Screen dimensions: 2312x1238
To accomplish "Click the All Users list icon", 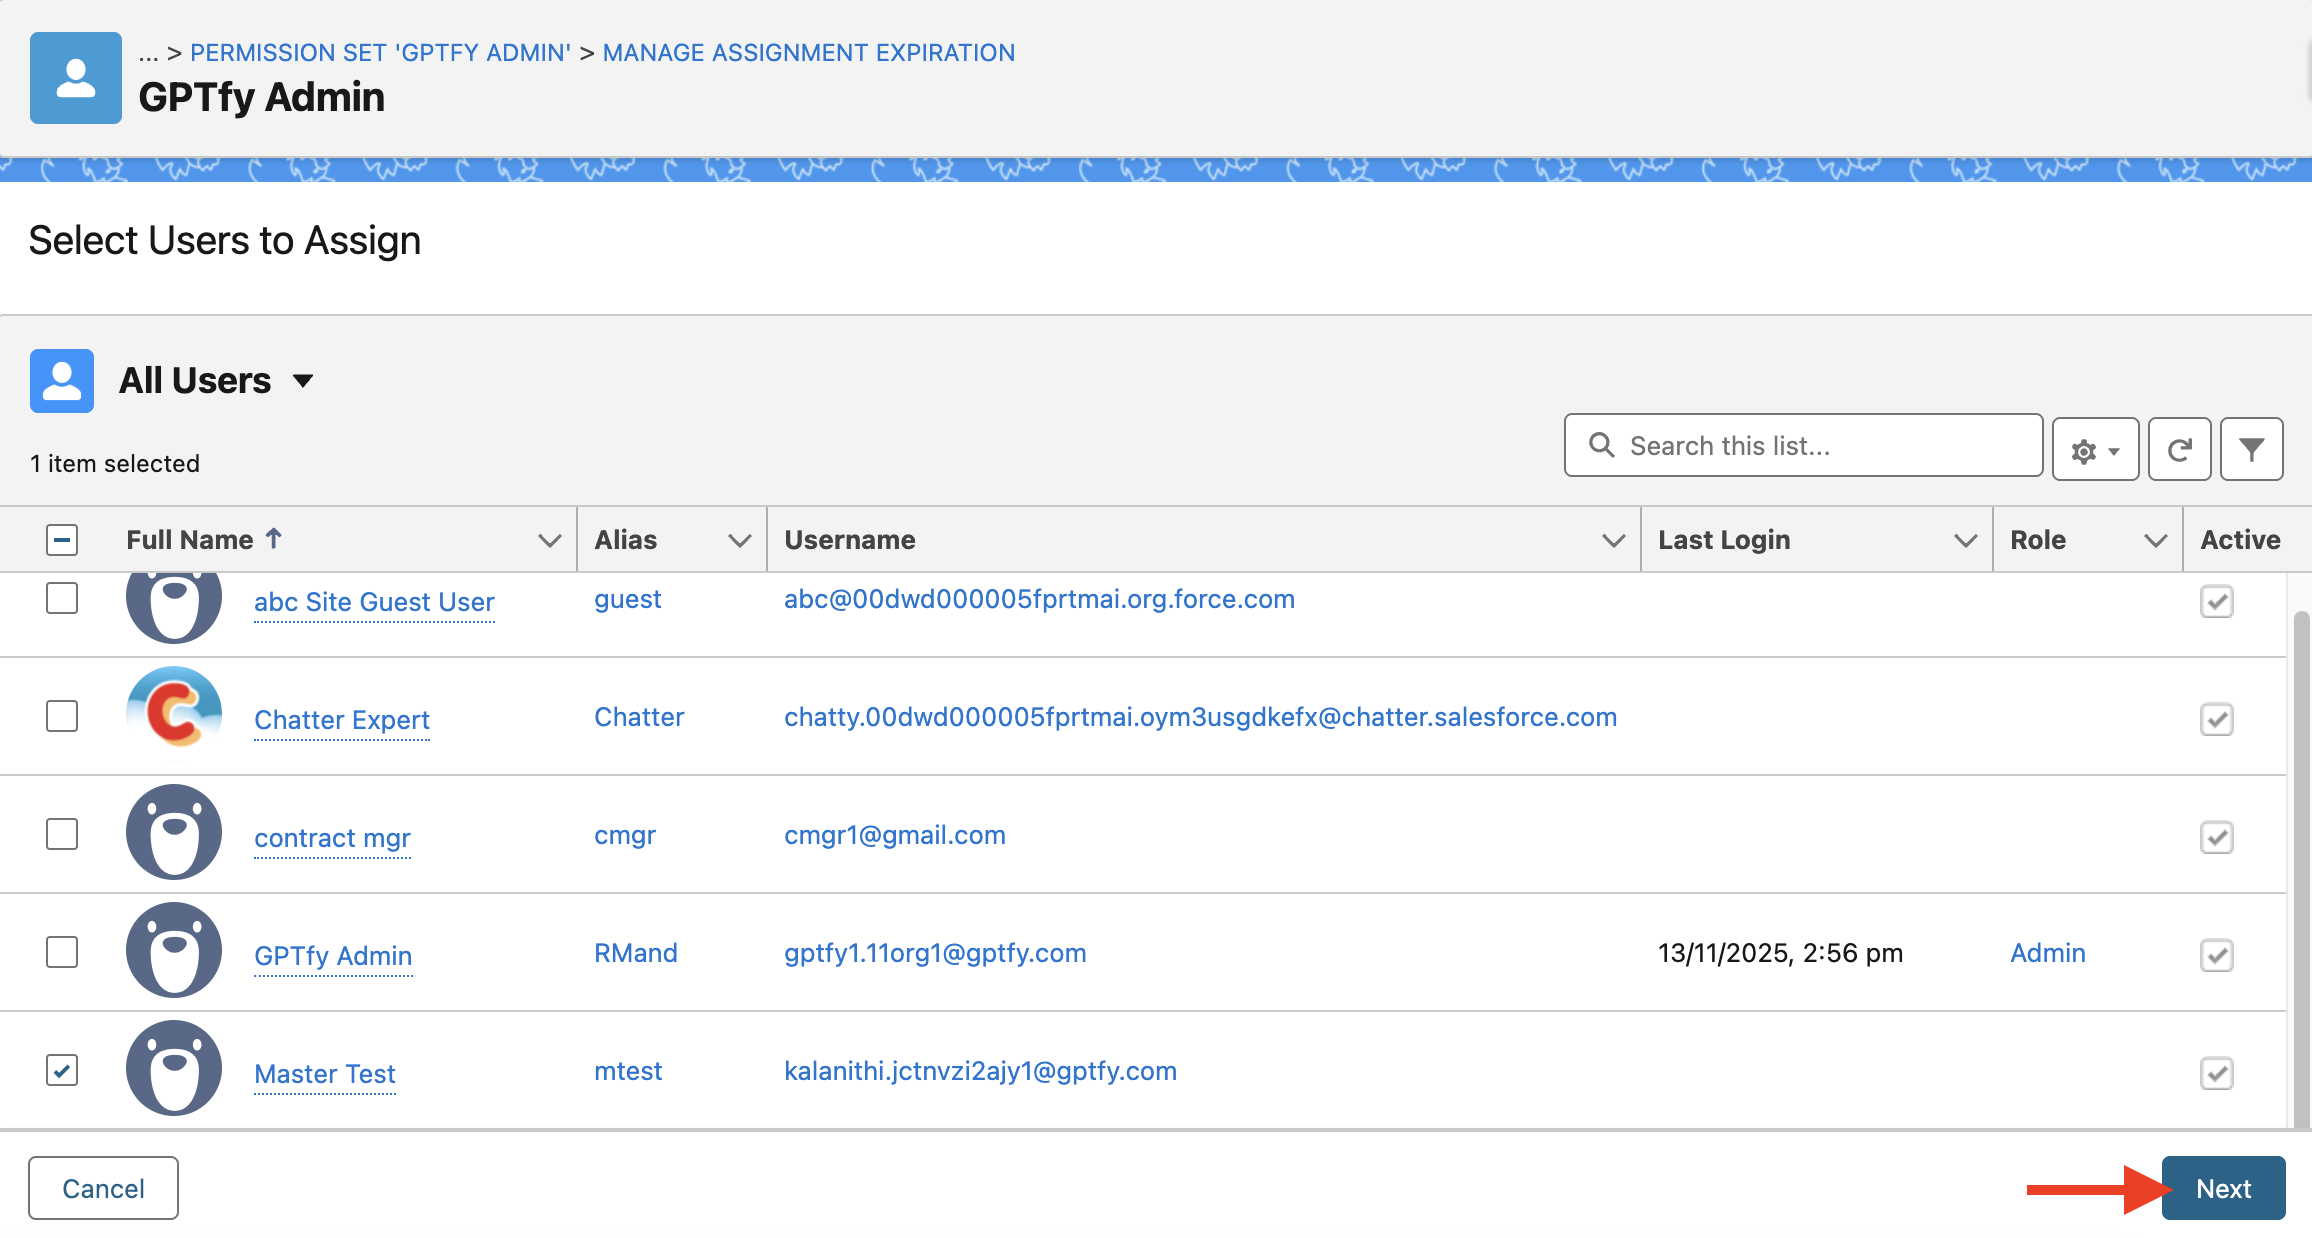I will pyautogui.click(x=62, y=381).
